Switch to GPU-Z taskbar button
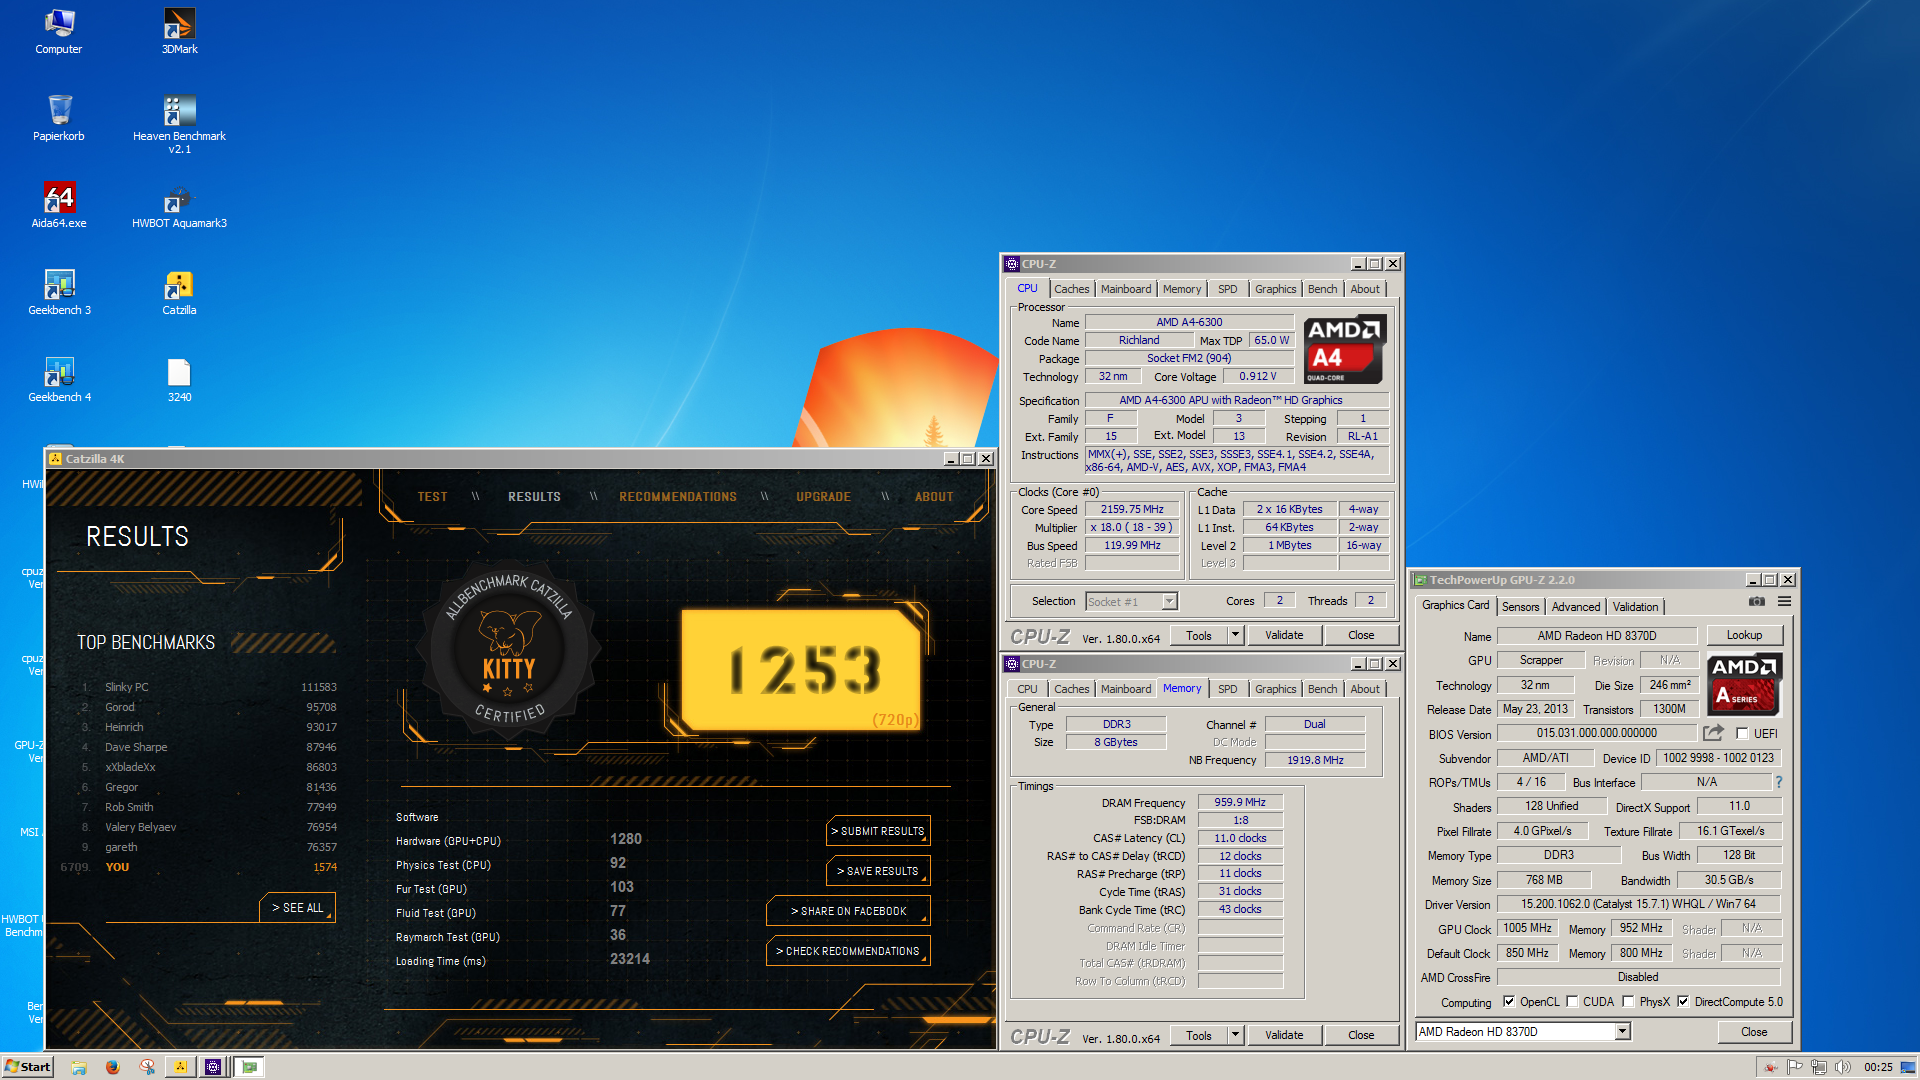Viewport: 1920px width, 1080px height. point(249,1067)
